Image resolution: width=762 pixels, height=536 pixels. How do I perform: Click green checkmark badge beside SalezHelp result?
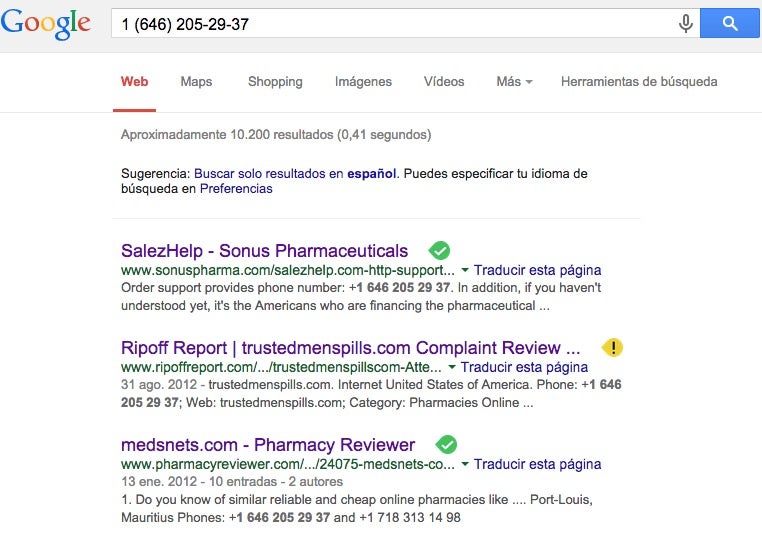439,251
